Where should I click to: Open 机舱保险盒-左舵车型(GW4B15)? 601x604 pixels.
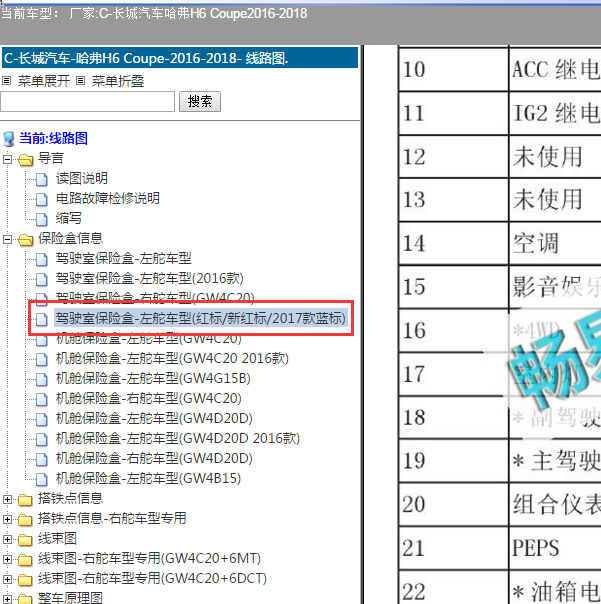coord(148,479)
